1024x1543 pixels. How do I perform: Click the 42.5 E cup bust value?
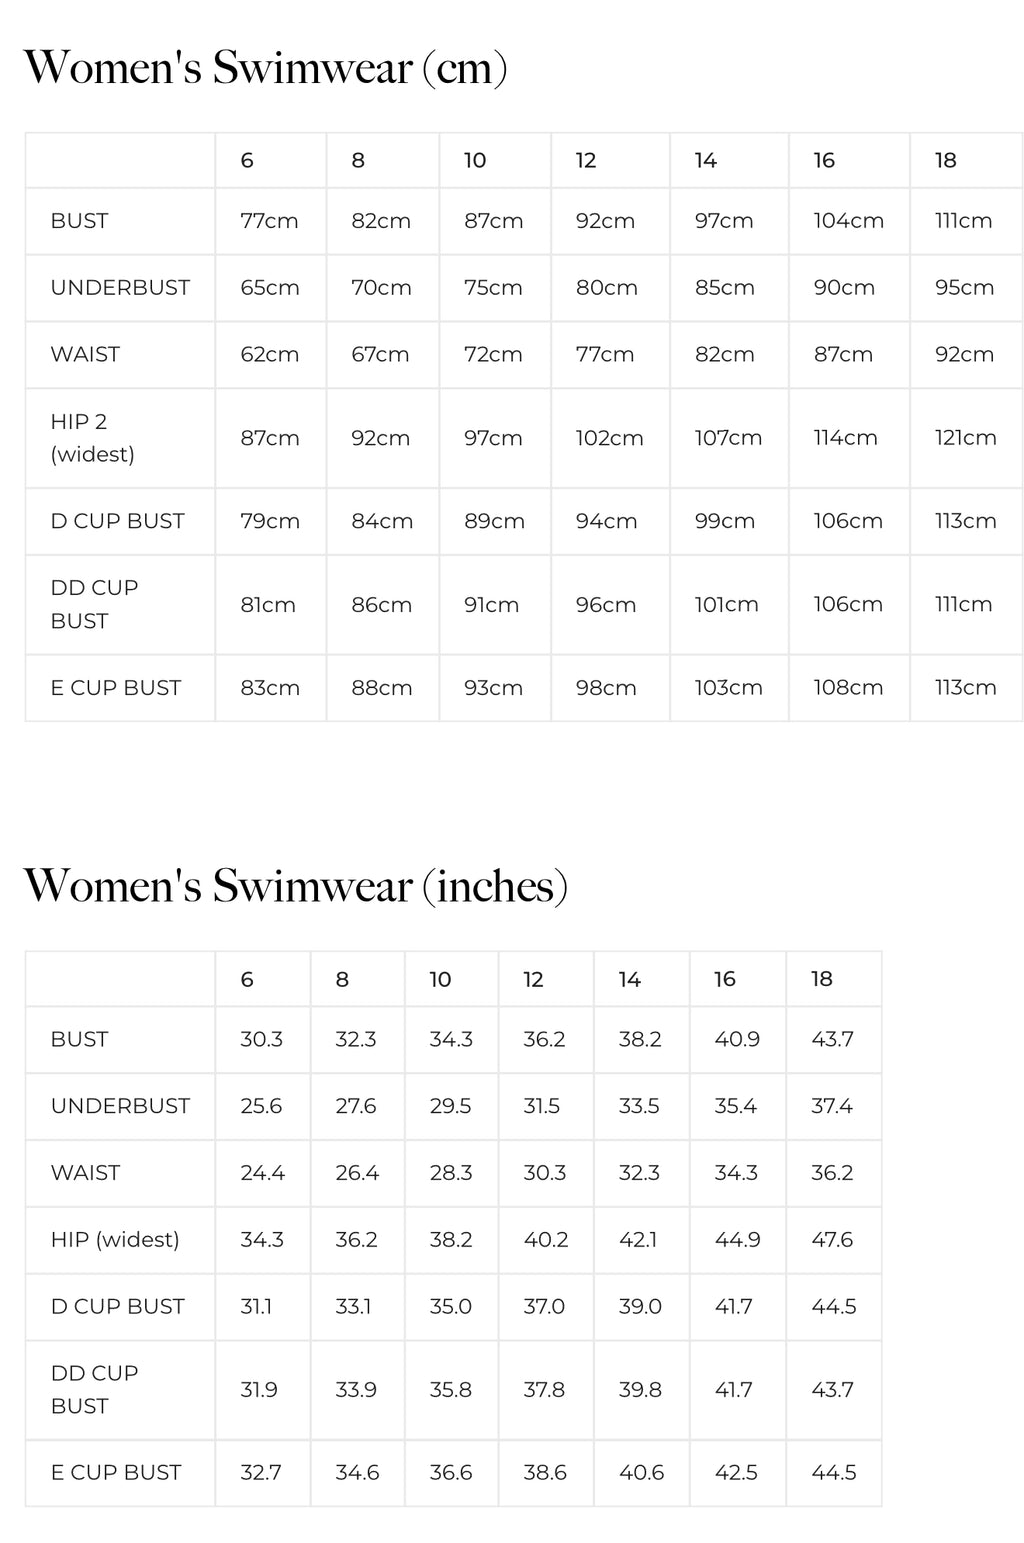(x=736, y=1473)
